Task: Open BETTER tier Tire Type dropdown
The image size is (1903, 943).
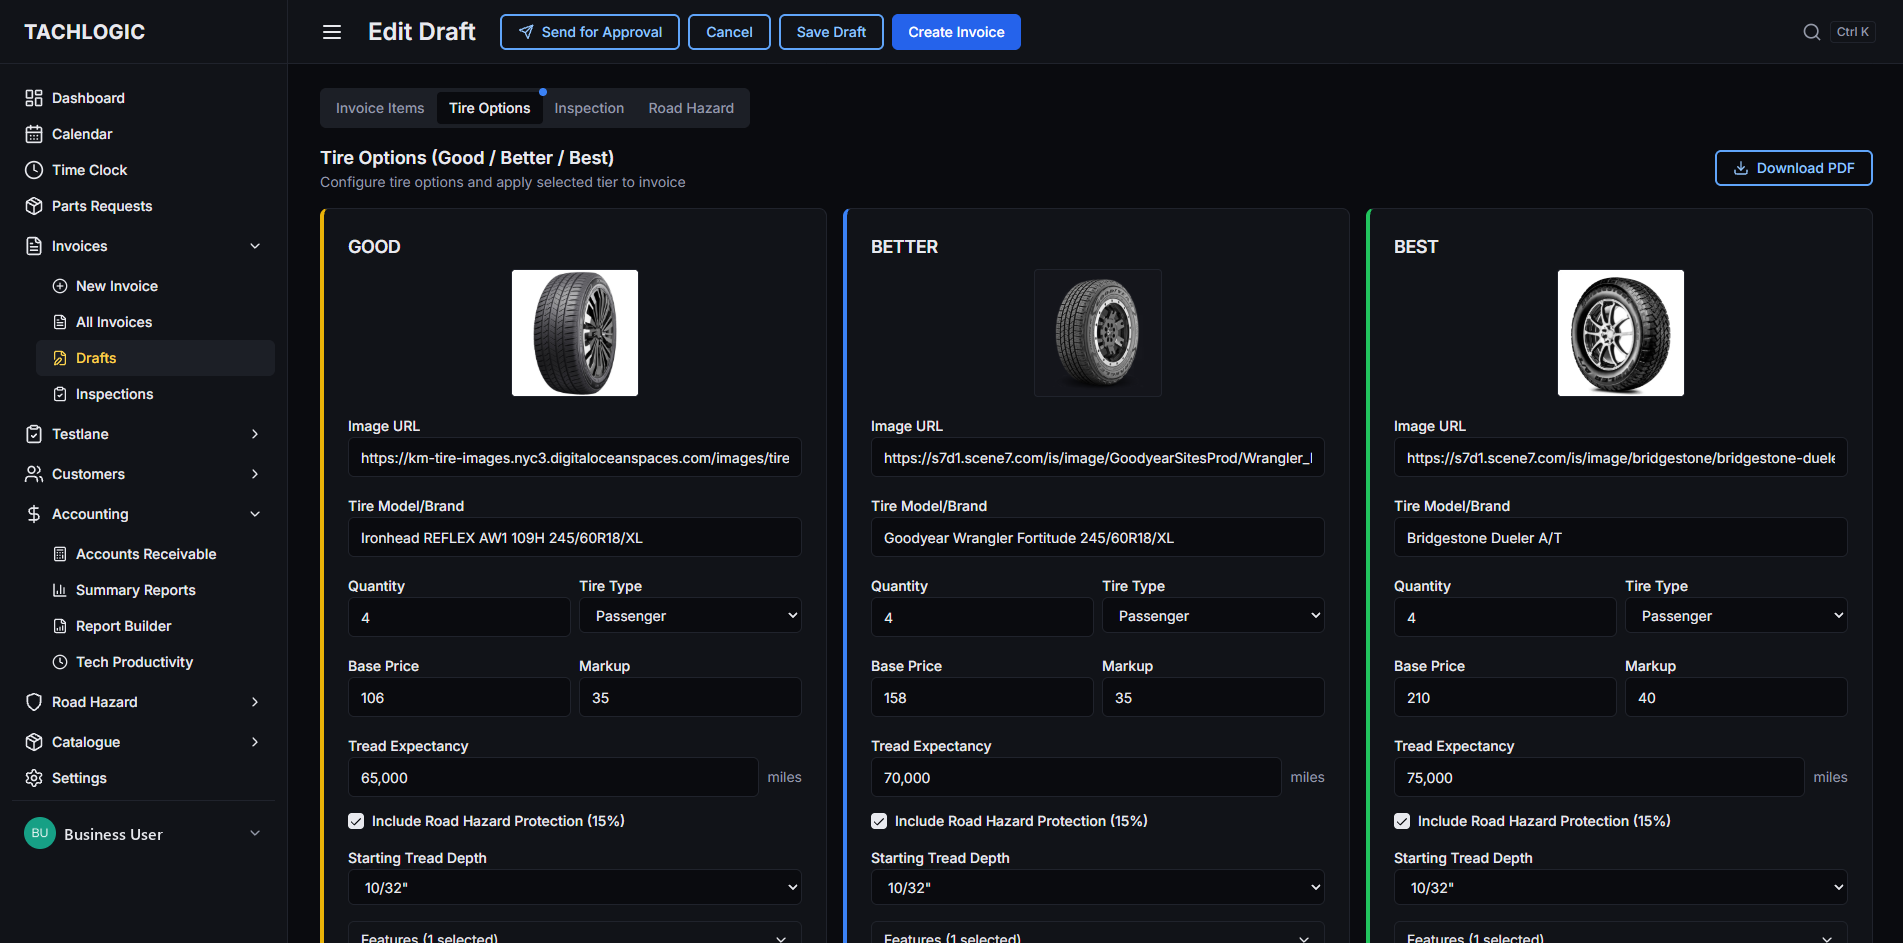Action: click(x=1213, y=616)
